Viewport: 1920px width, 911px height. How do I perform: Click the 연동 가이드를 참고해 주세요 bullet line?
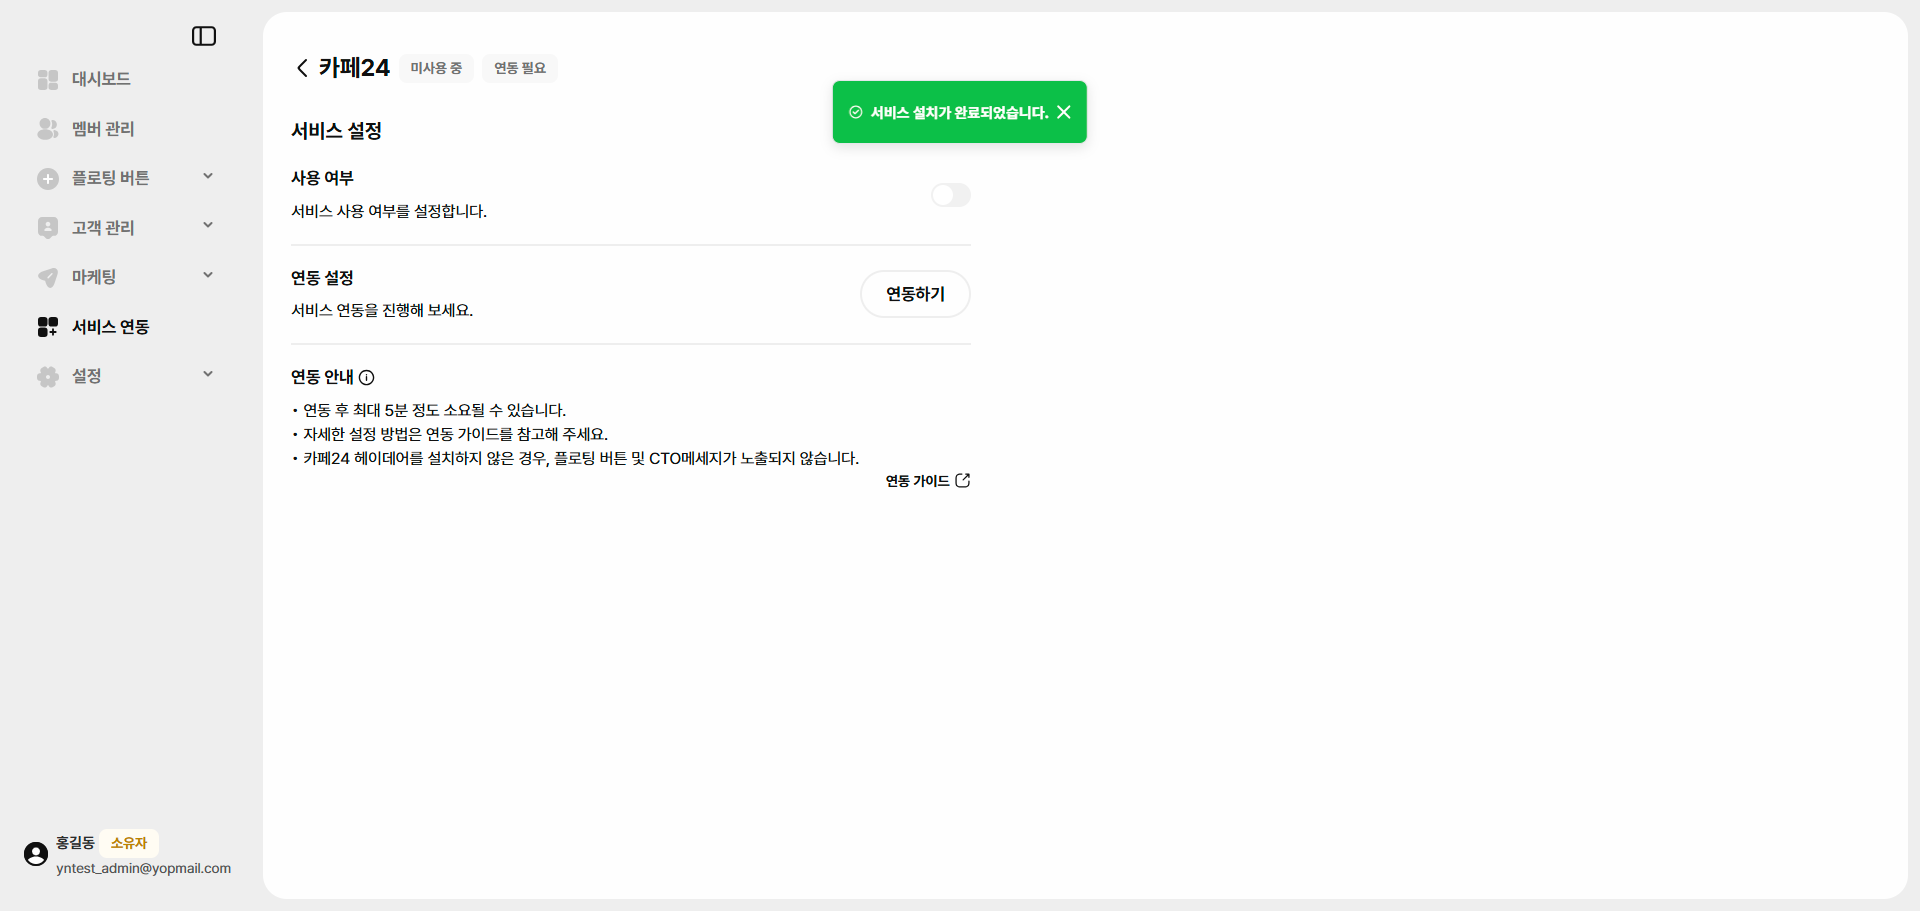point(456,434)
